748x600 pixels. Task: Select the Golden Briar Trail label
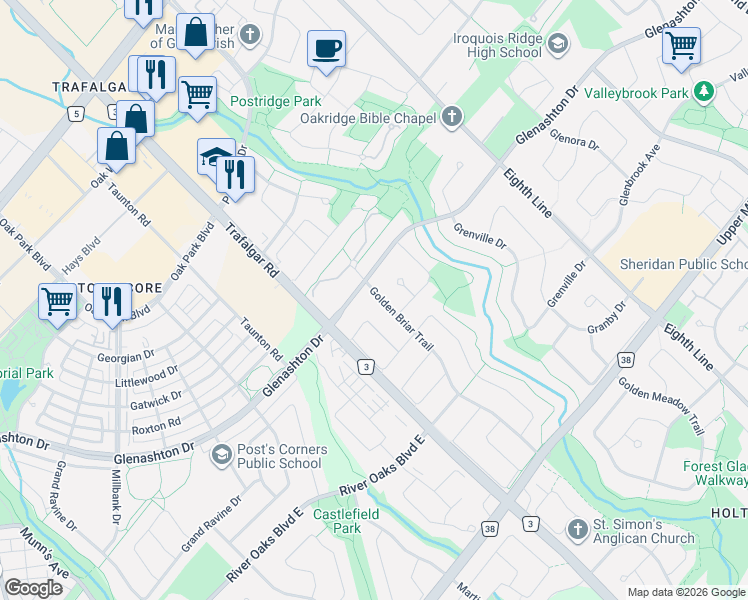(401, 319)
